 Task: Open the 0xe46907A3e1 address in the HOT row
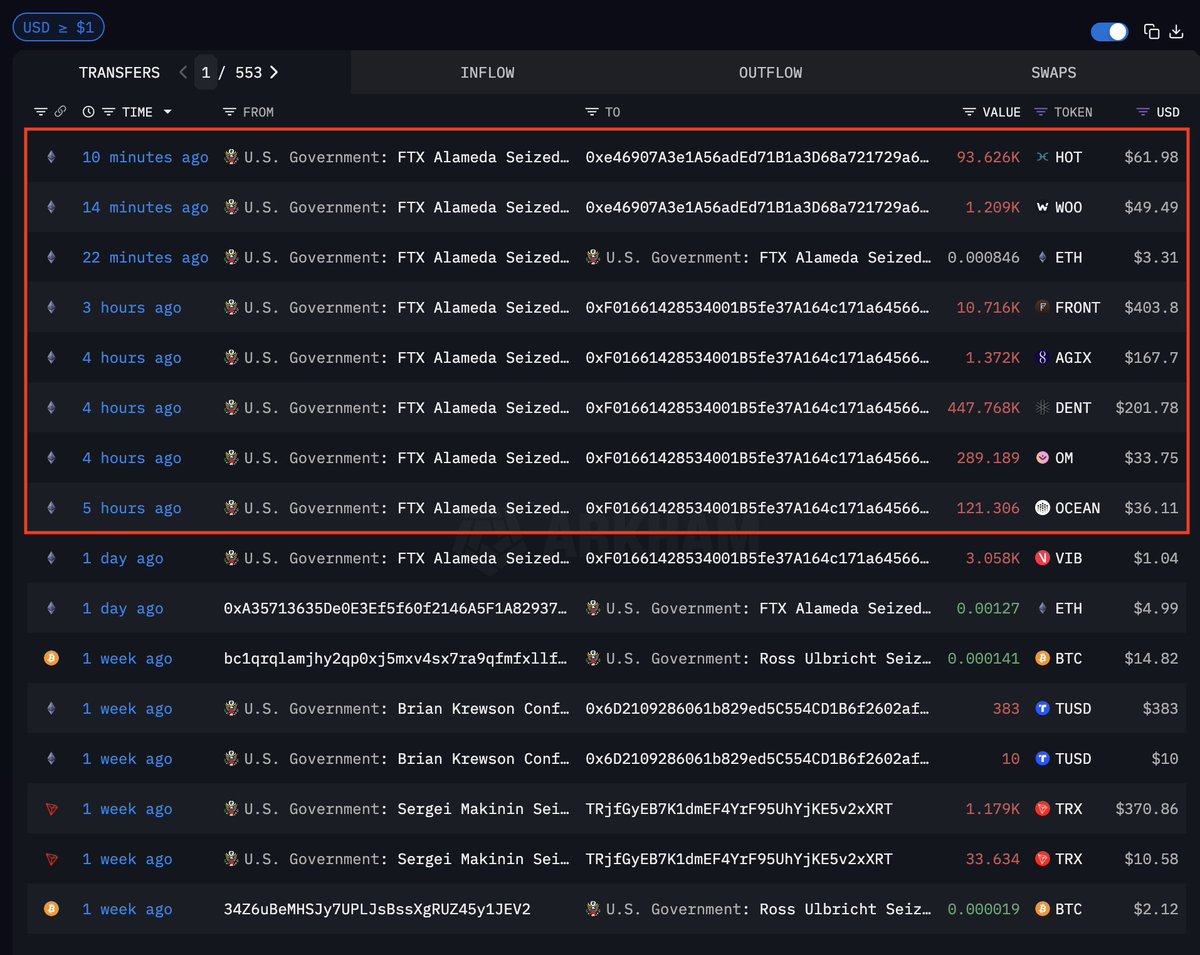[x=757, y=157]
